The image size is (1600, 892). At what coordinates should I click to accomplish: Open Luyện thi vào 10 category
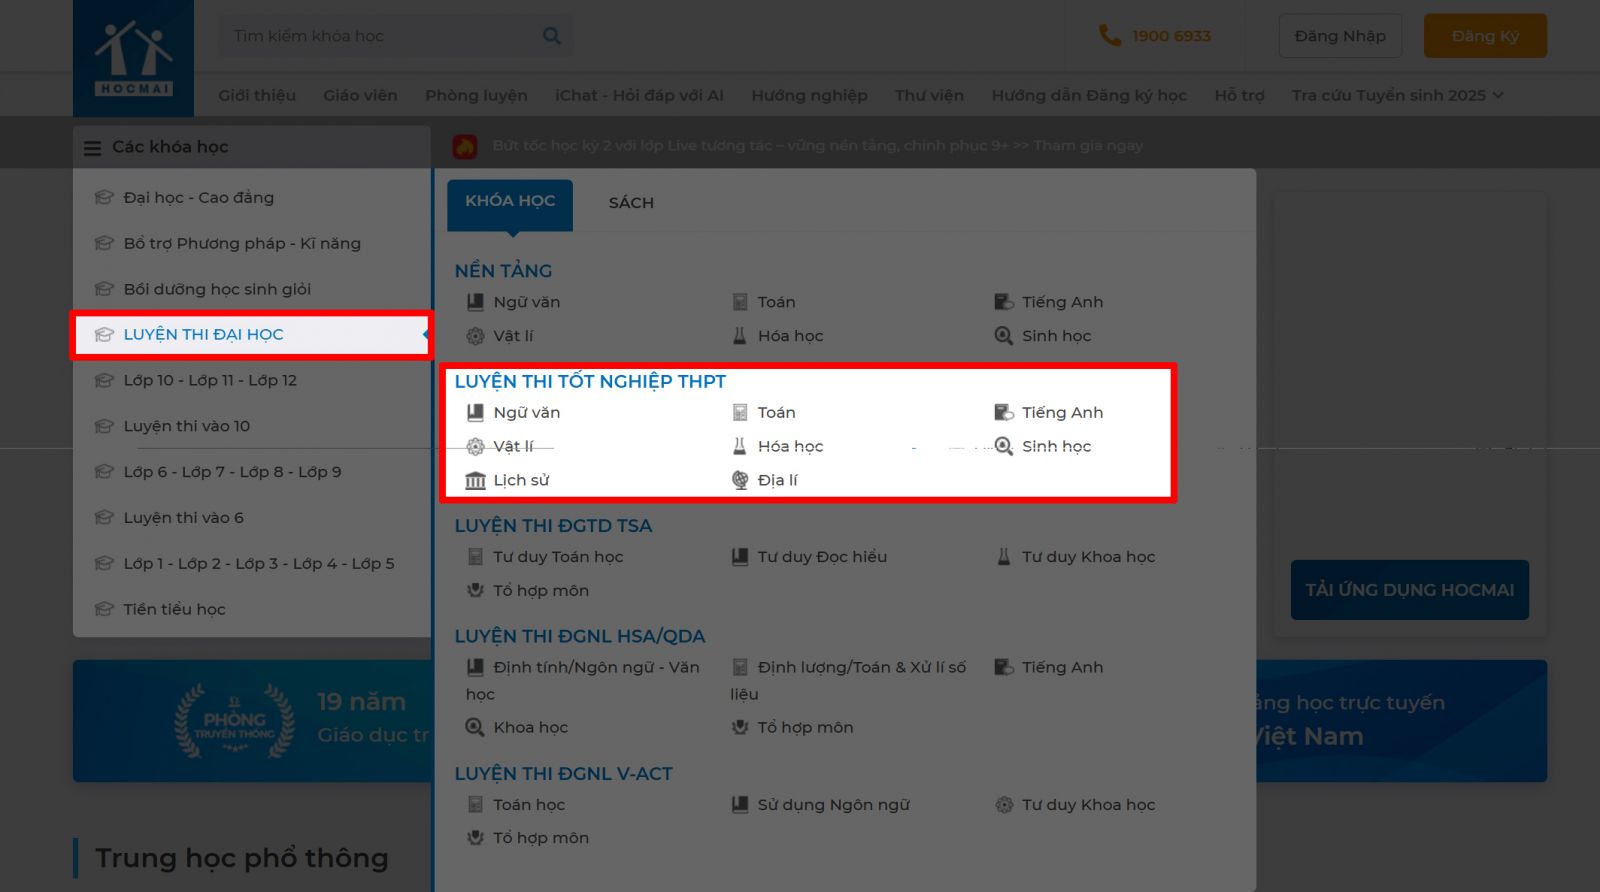click(252, 427)
